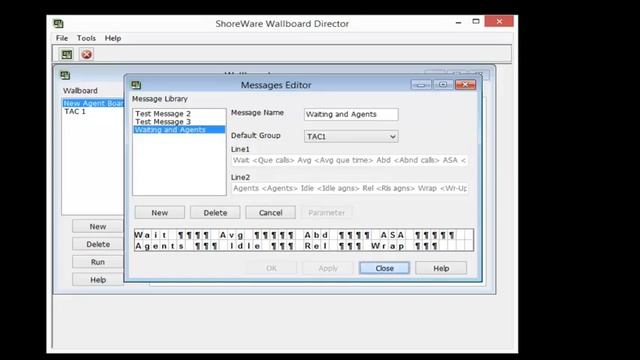Click Help in Messages Editor

(x=441, y=268)
